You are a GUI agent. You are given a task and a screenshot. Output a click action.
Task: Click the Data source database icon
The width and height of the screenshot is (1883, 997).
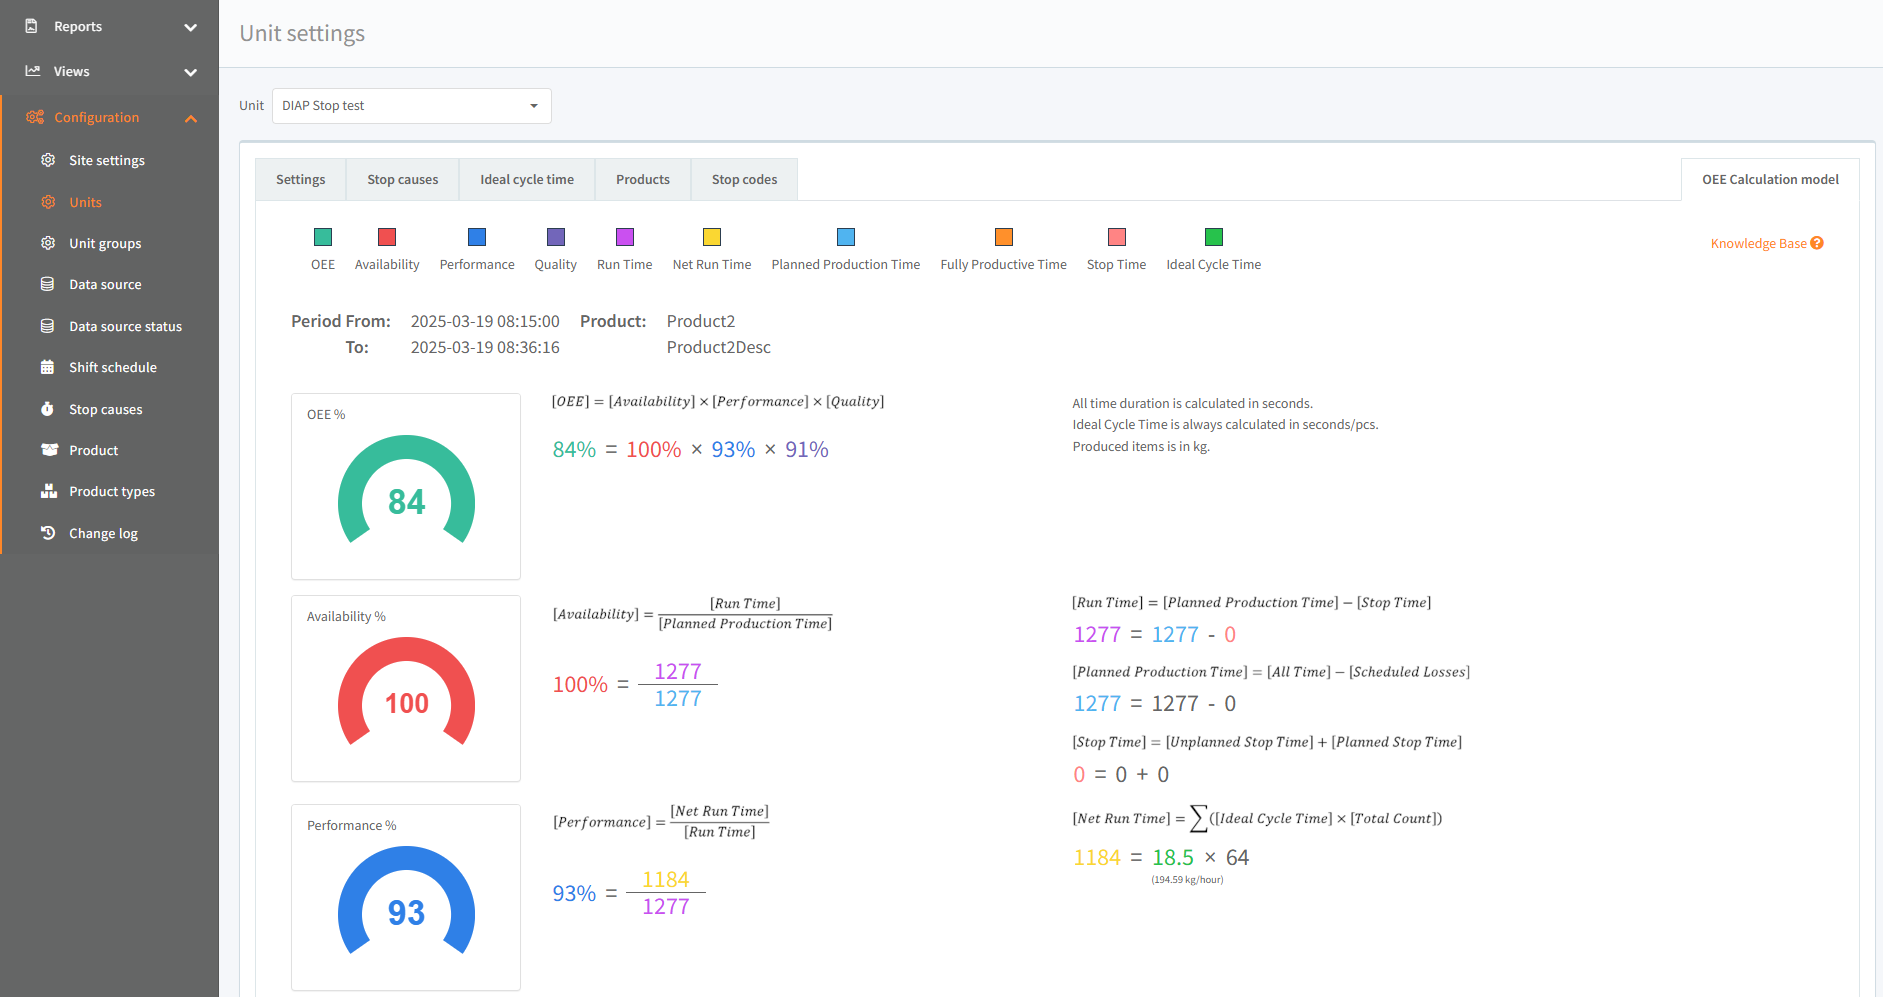point(47,284)
